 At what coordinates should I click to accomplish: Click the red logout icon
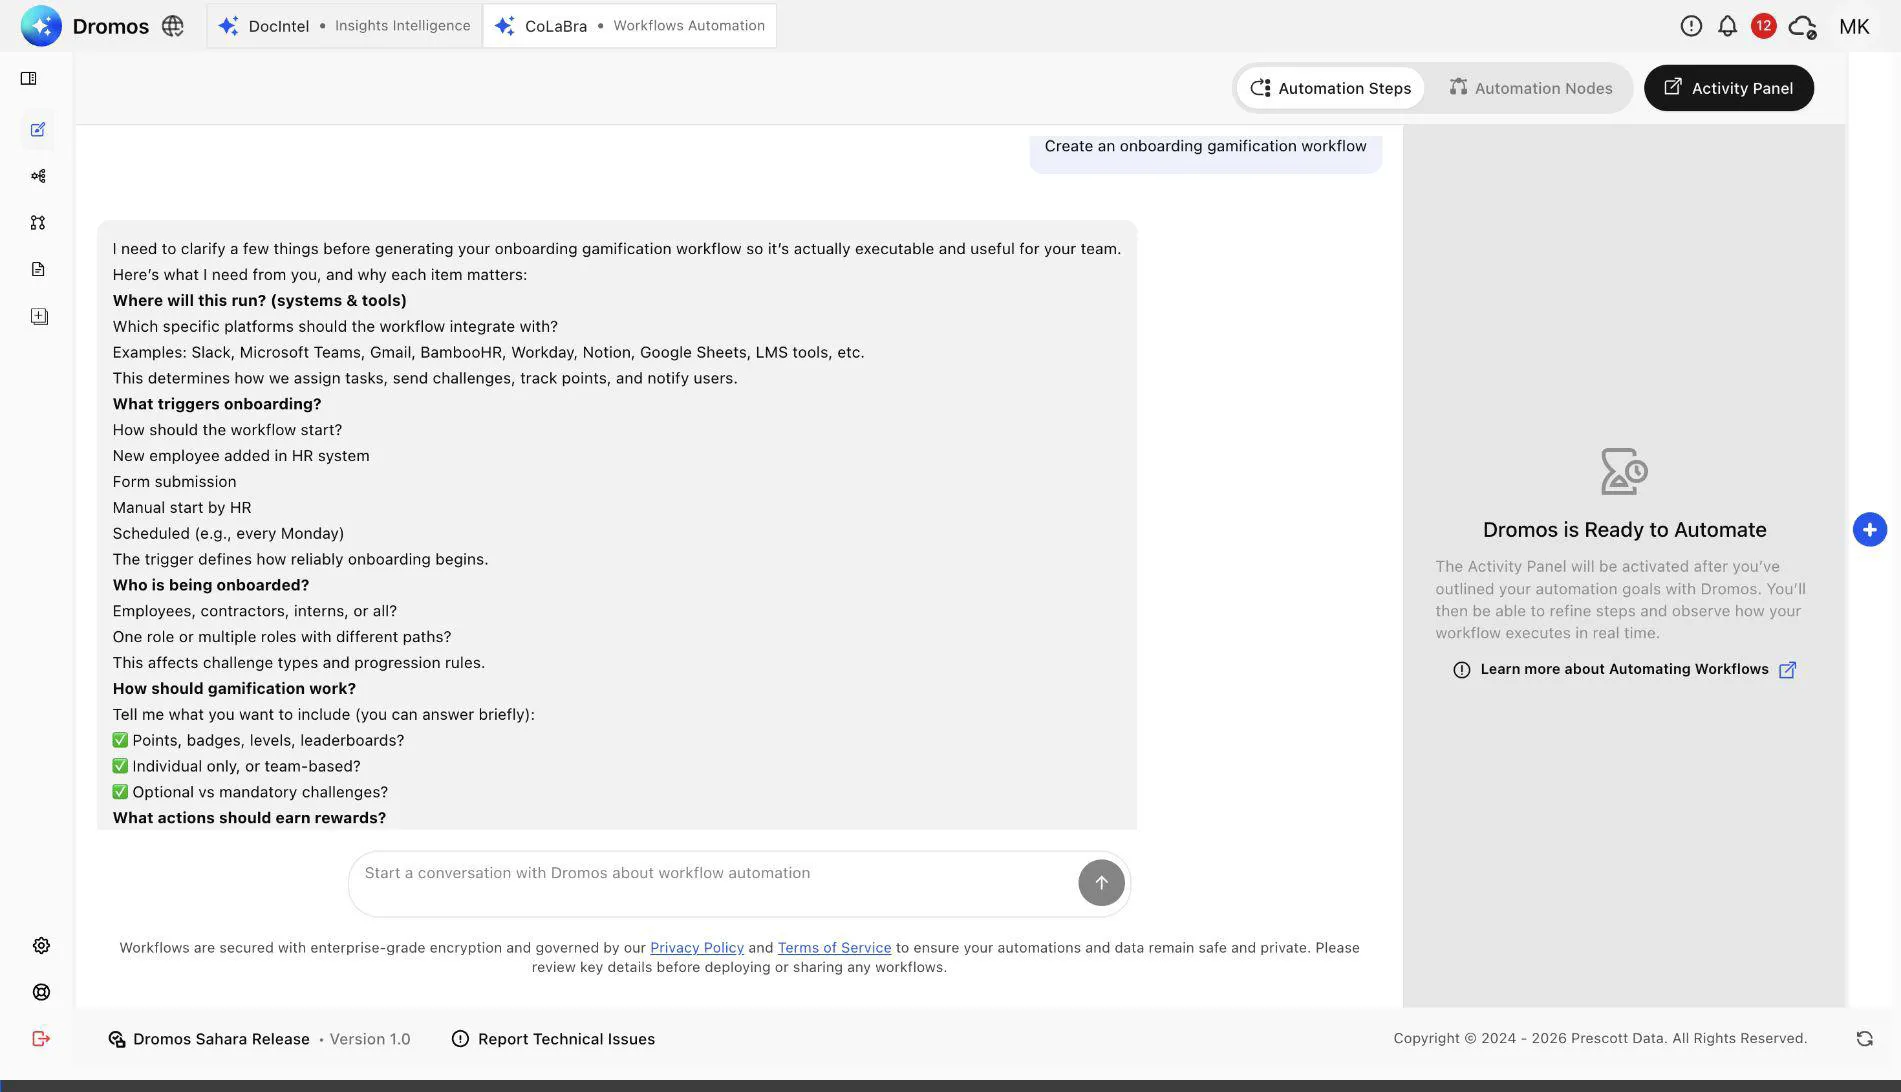(41, 1038)
